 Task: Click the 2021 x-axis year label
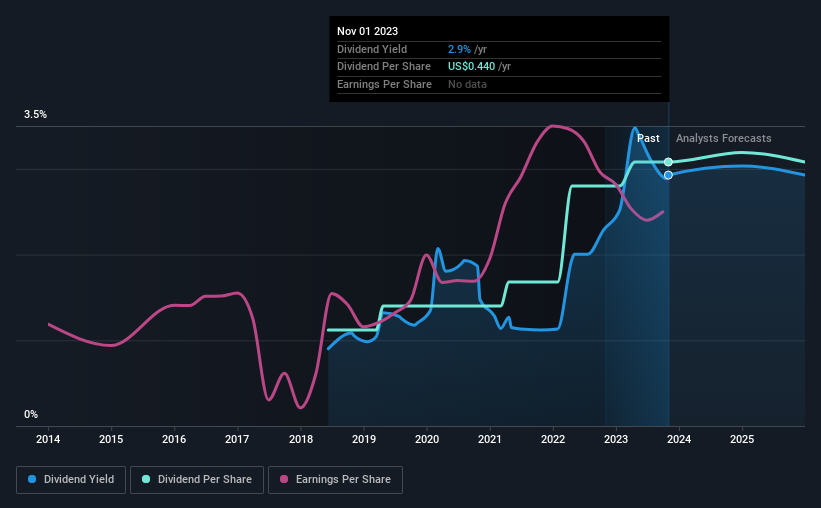tap(490, 439)
